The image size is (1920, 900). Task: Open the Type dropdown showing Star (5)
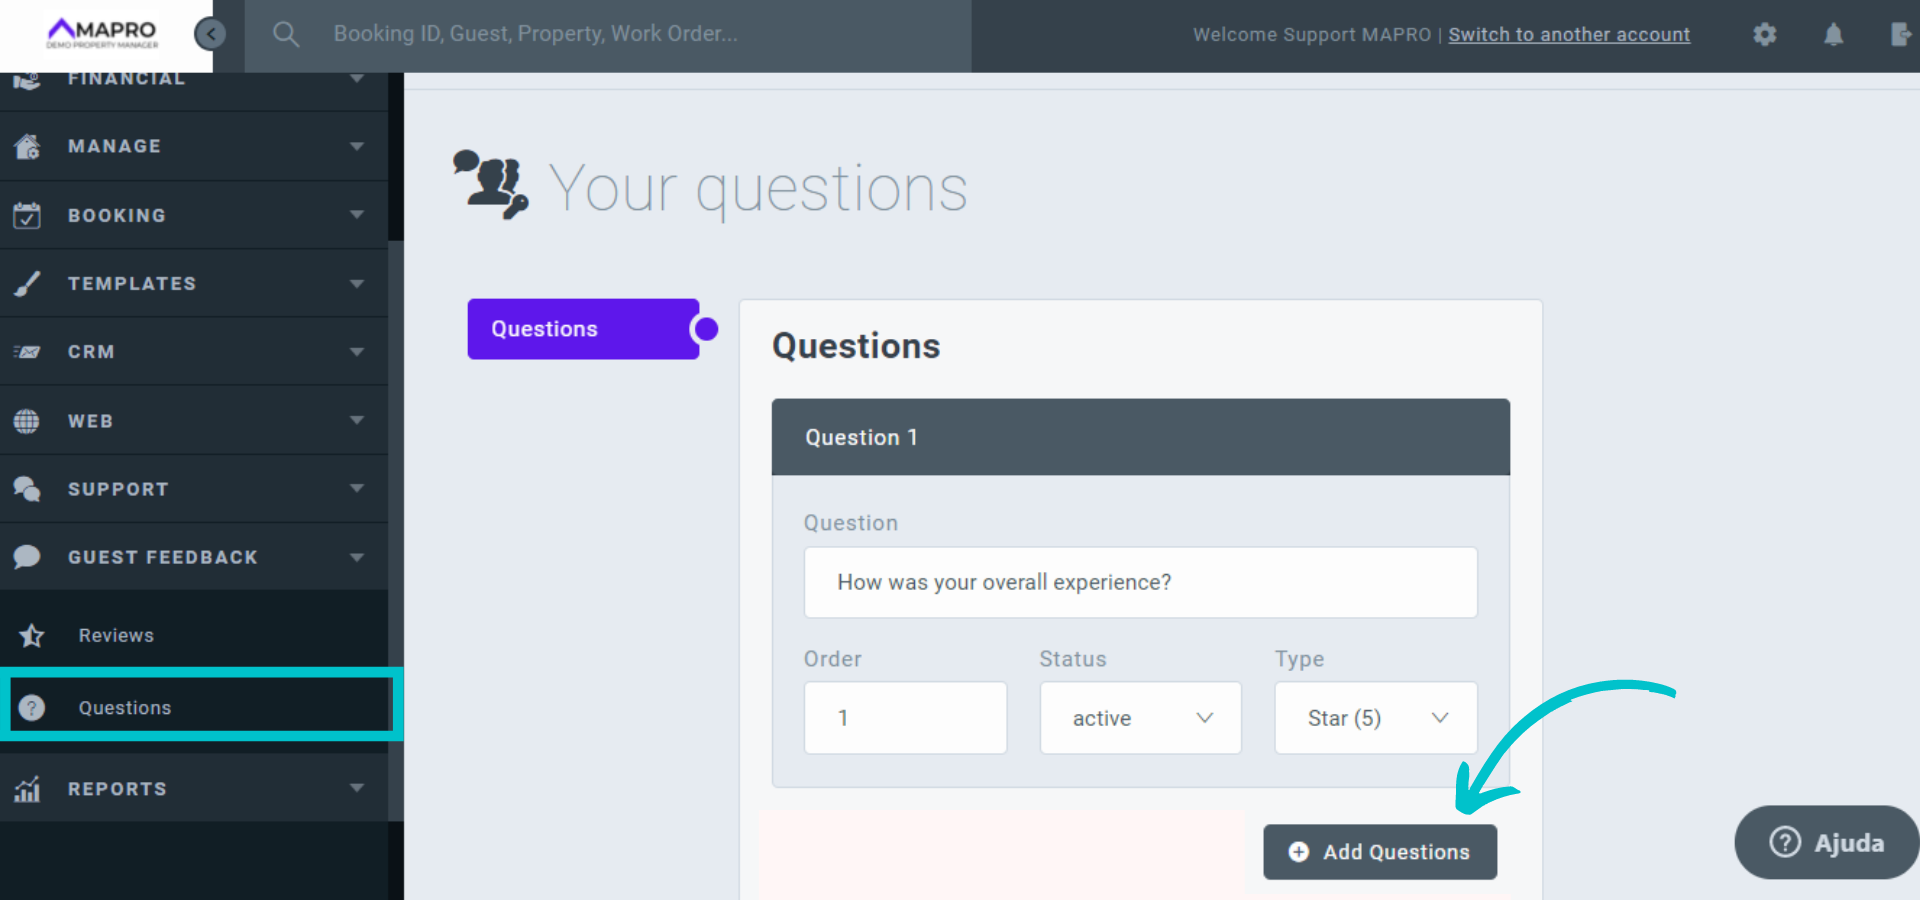click(x=1375, y=718)
